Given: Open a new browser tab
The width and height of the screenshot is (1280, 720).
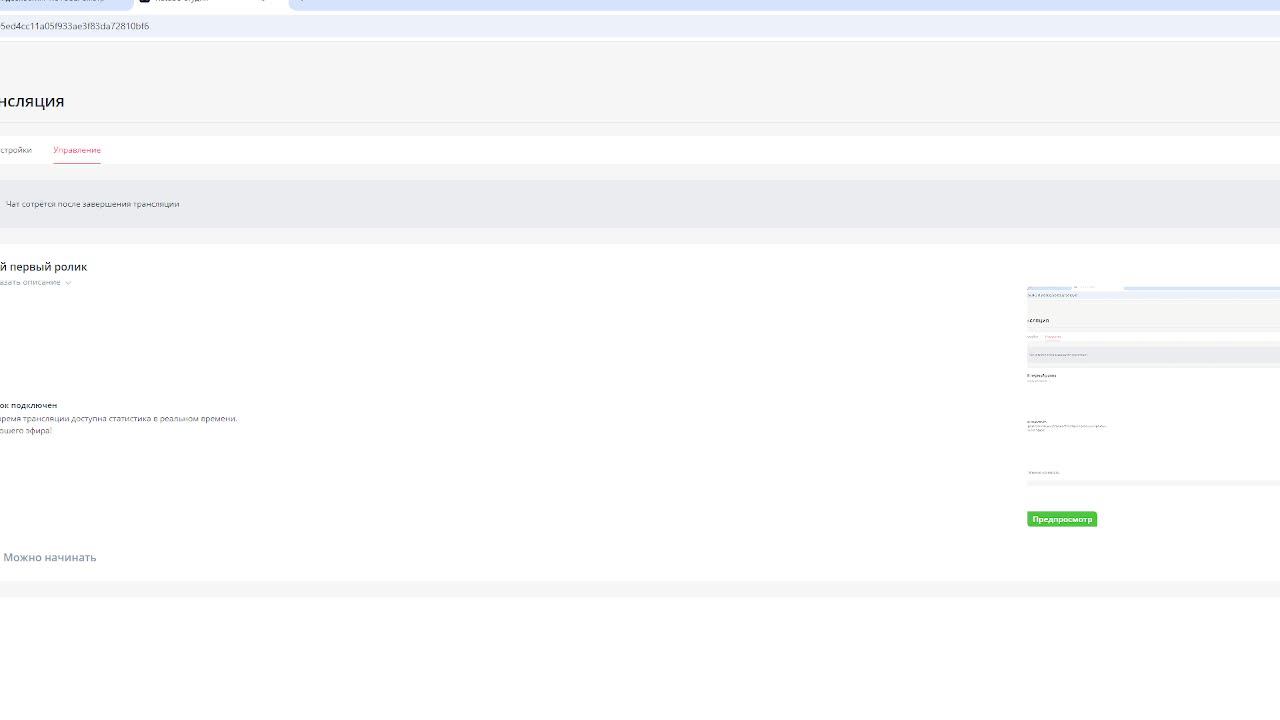Looking at the screenshot, I should pos(302,1).
